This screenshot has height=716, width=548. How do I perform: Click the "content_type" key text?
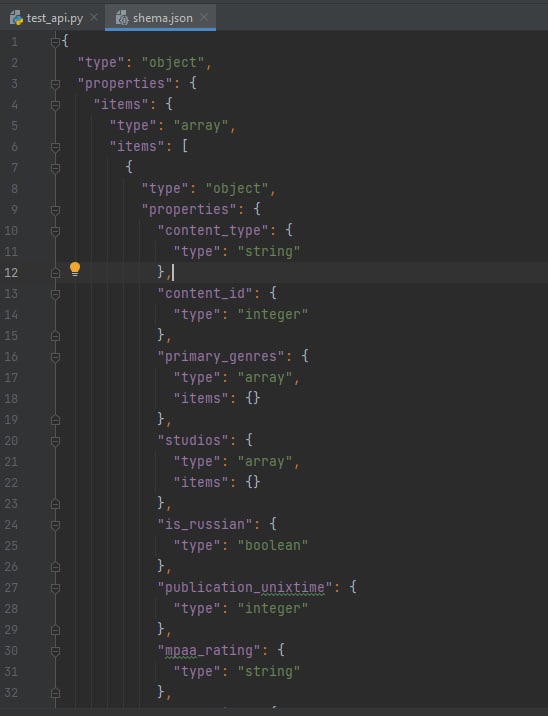click(213, 231)
